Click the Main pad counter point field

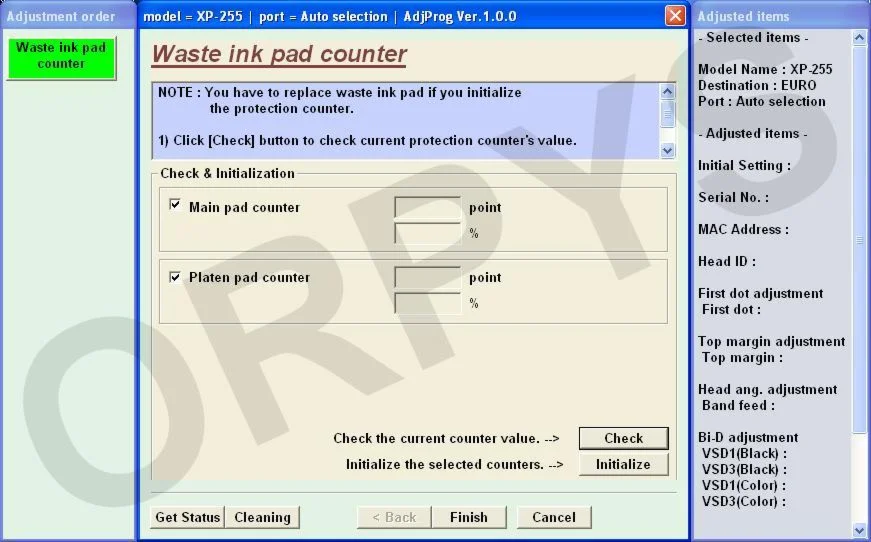pos(427,208)
